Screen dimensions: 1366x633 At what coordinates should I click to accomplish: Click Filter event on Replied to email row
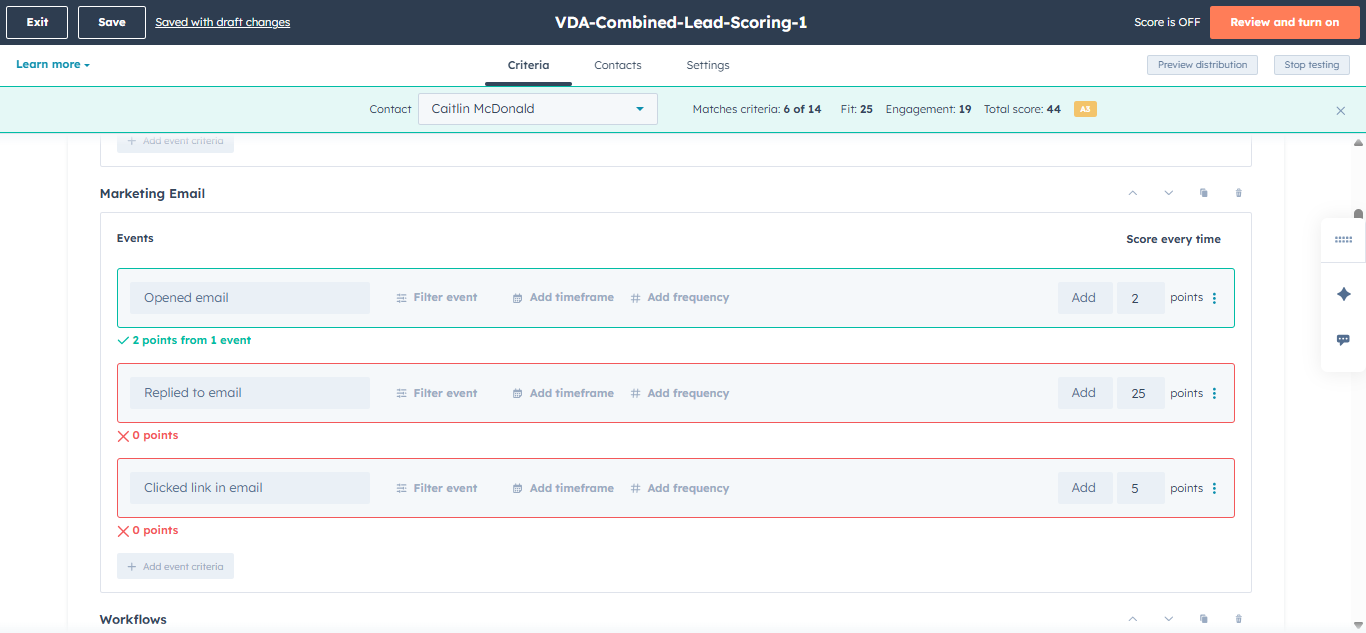pos(437,393)
